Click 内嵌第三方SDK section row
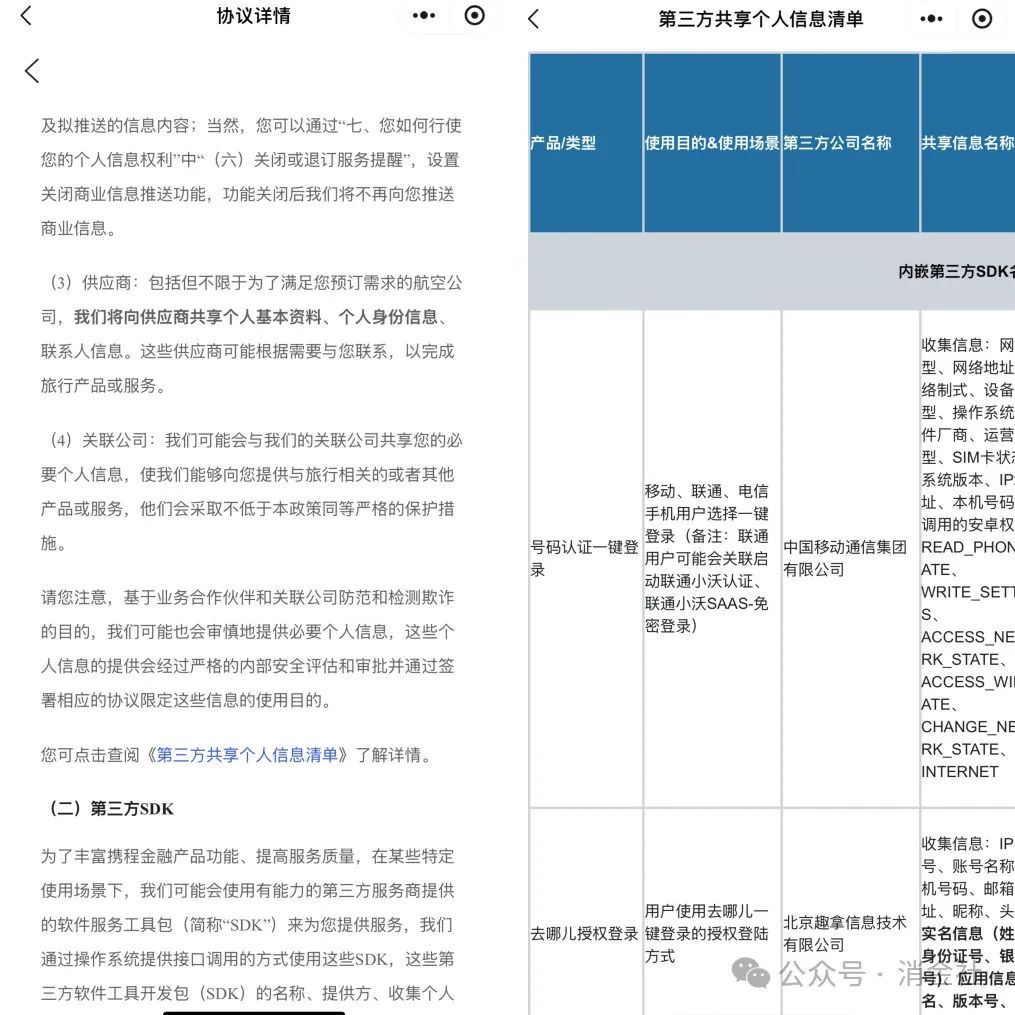This screenshot has width=1015, height=1015. click(x=772, y=271)
